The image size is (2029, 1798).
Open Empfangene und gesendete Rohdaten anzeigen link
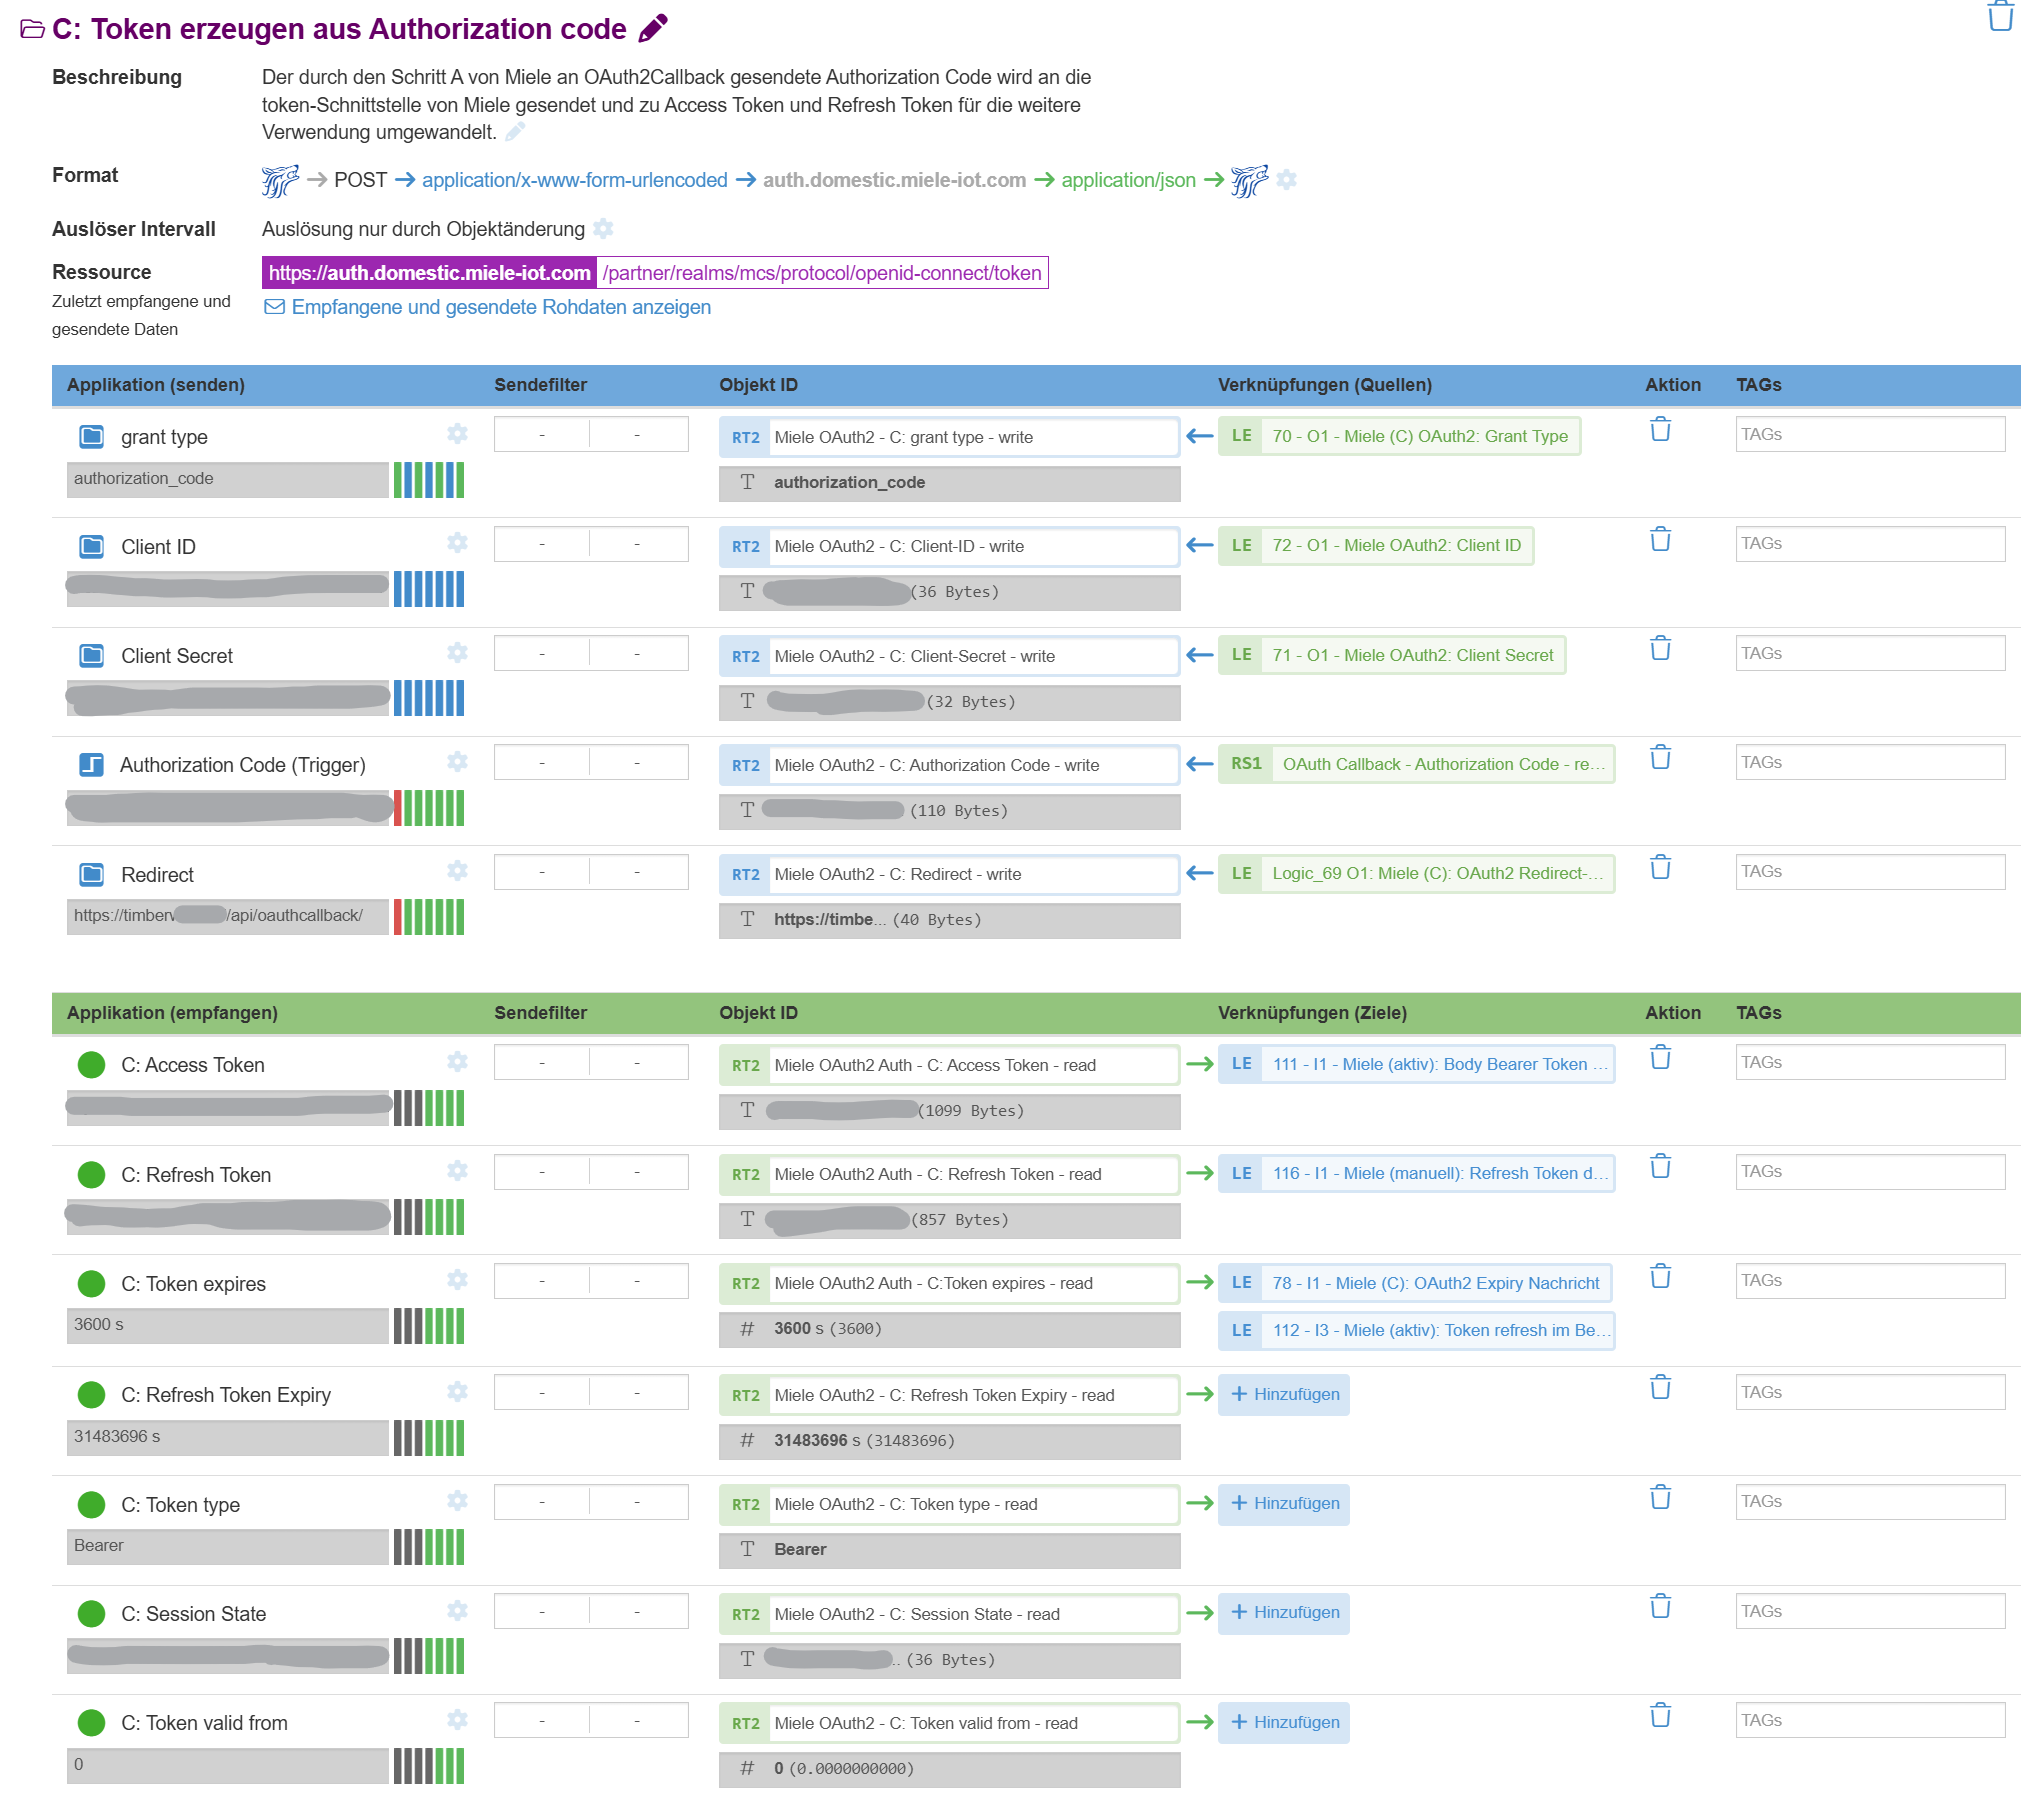pos(500,307)
